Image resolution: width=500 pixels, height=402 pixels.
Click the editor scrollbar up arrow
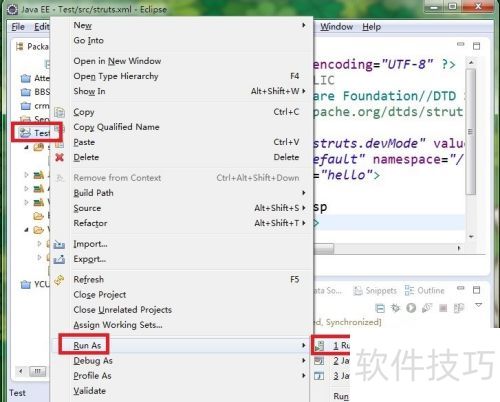471,63
